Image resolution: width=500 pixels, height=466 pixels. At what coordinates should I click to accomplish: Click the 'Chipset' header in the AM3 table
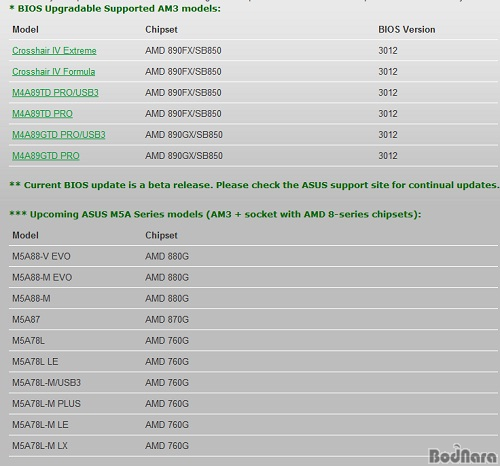pos(161,30)
